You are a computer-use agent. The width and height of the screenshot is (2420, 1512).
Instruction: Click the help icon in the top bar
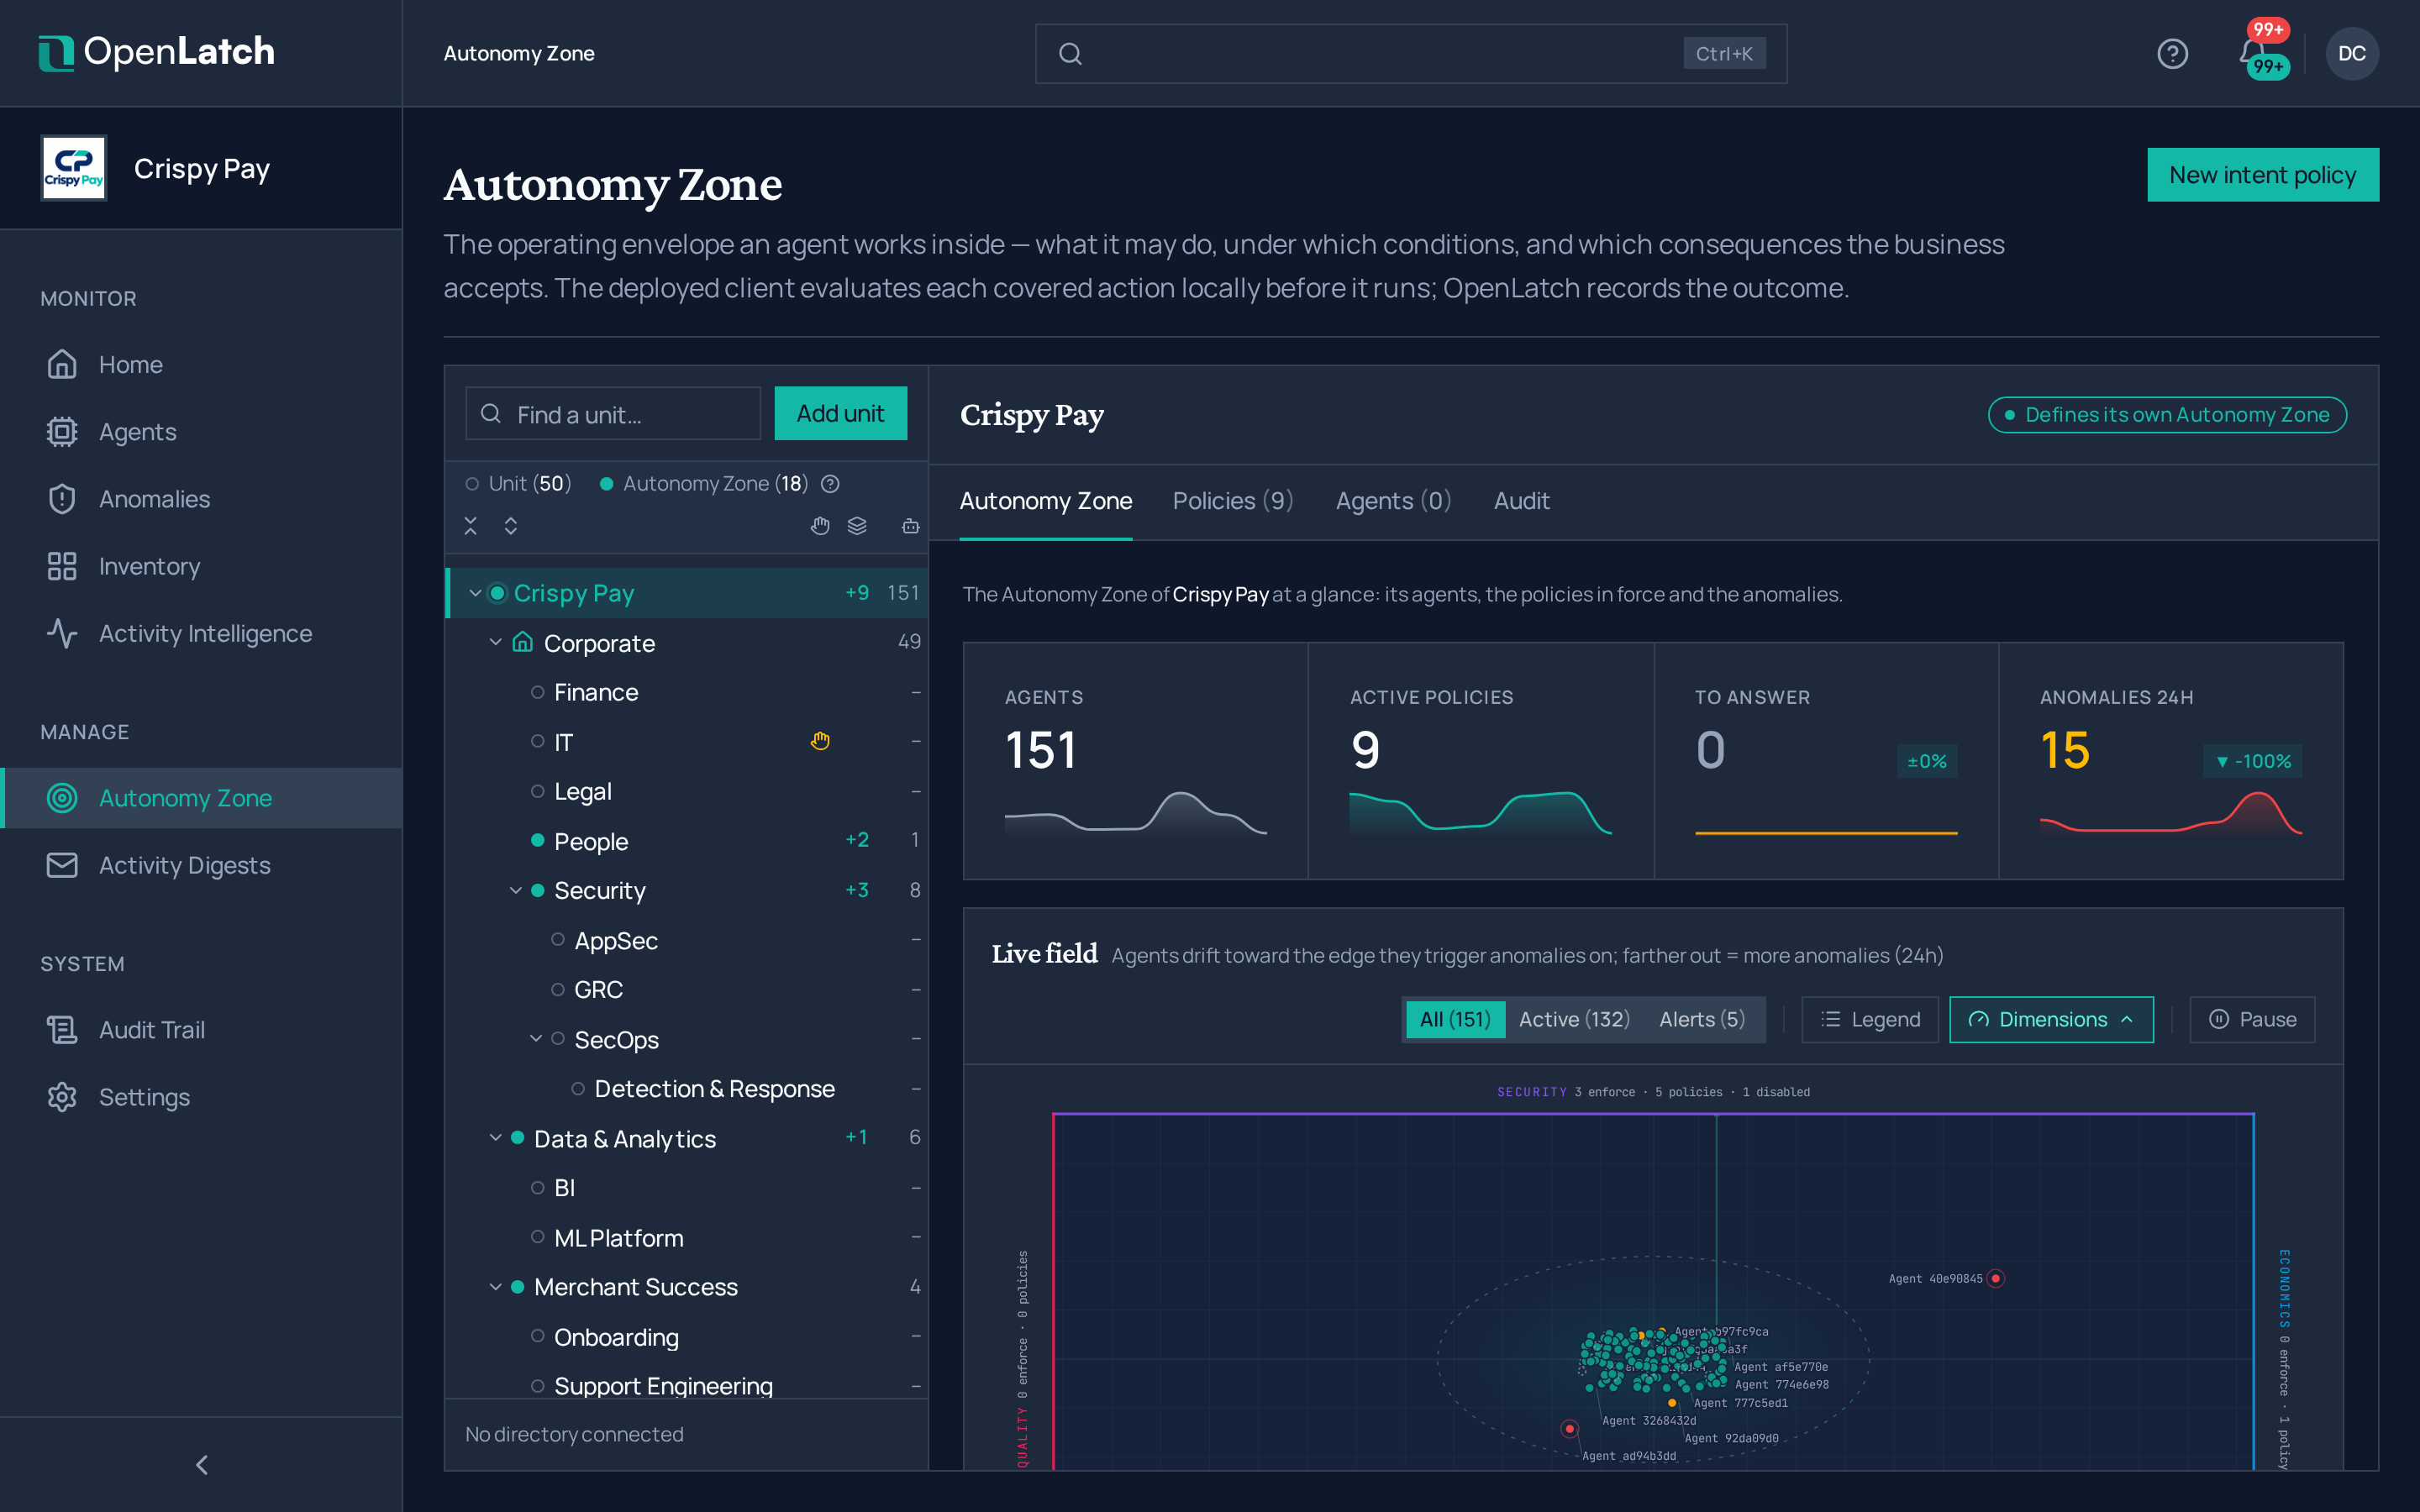(x=2172, y=53)
